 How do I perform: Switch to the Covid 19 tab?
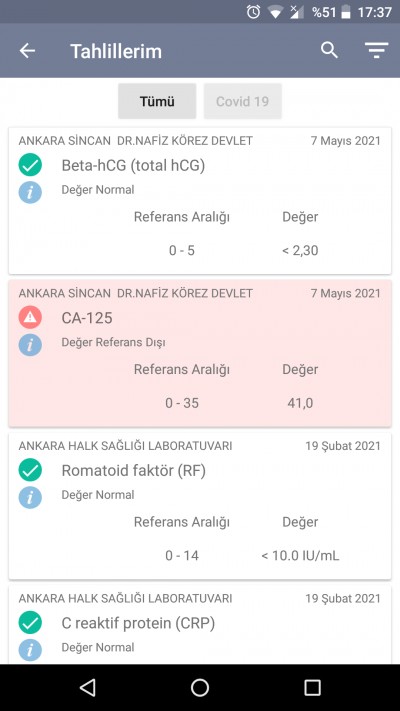point(243,101)
